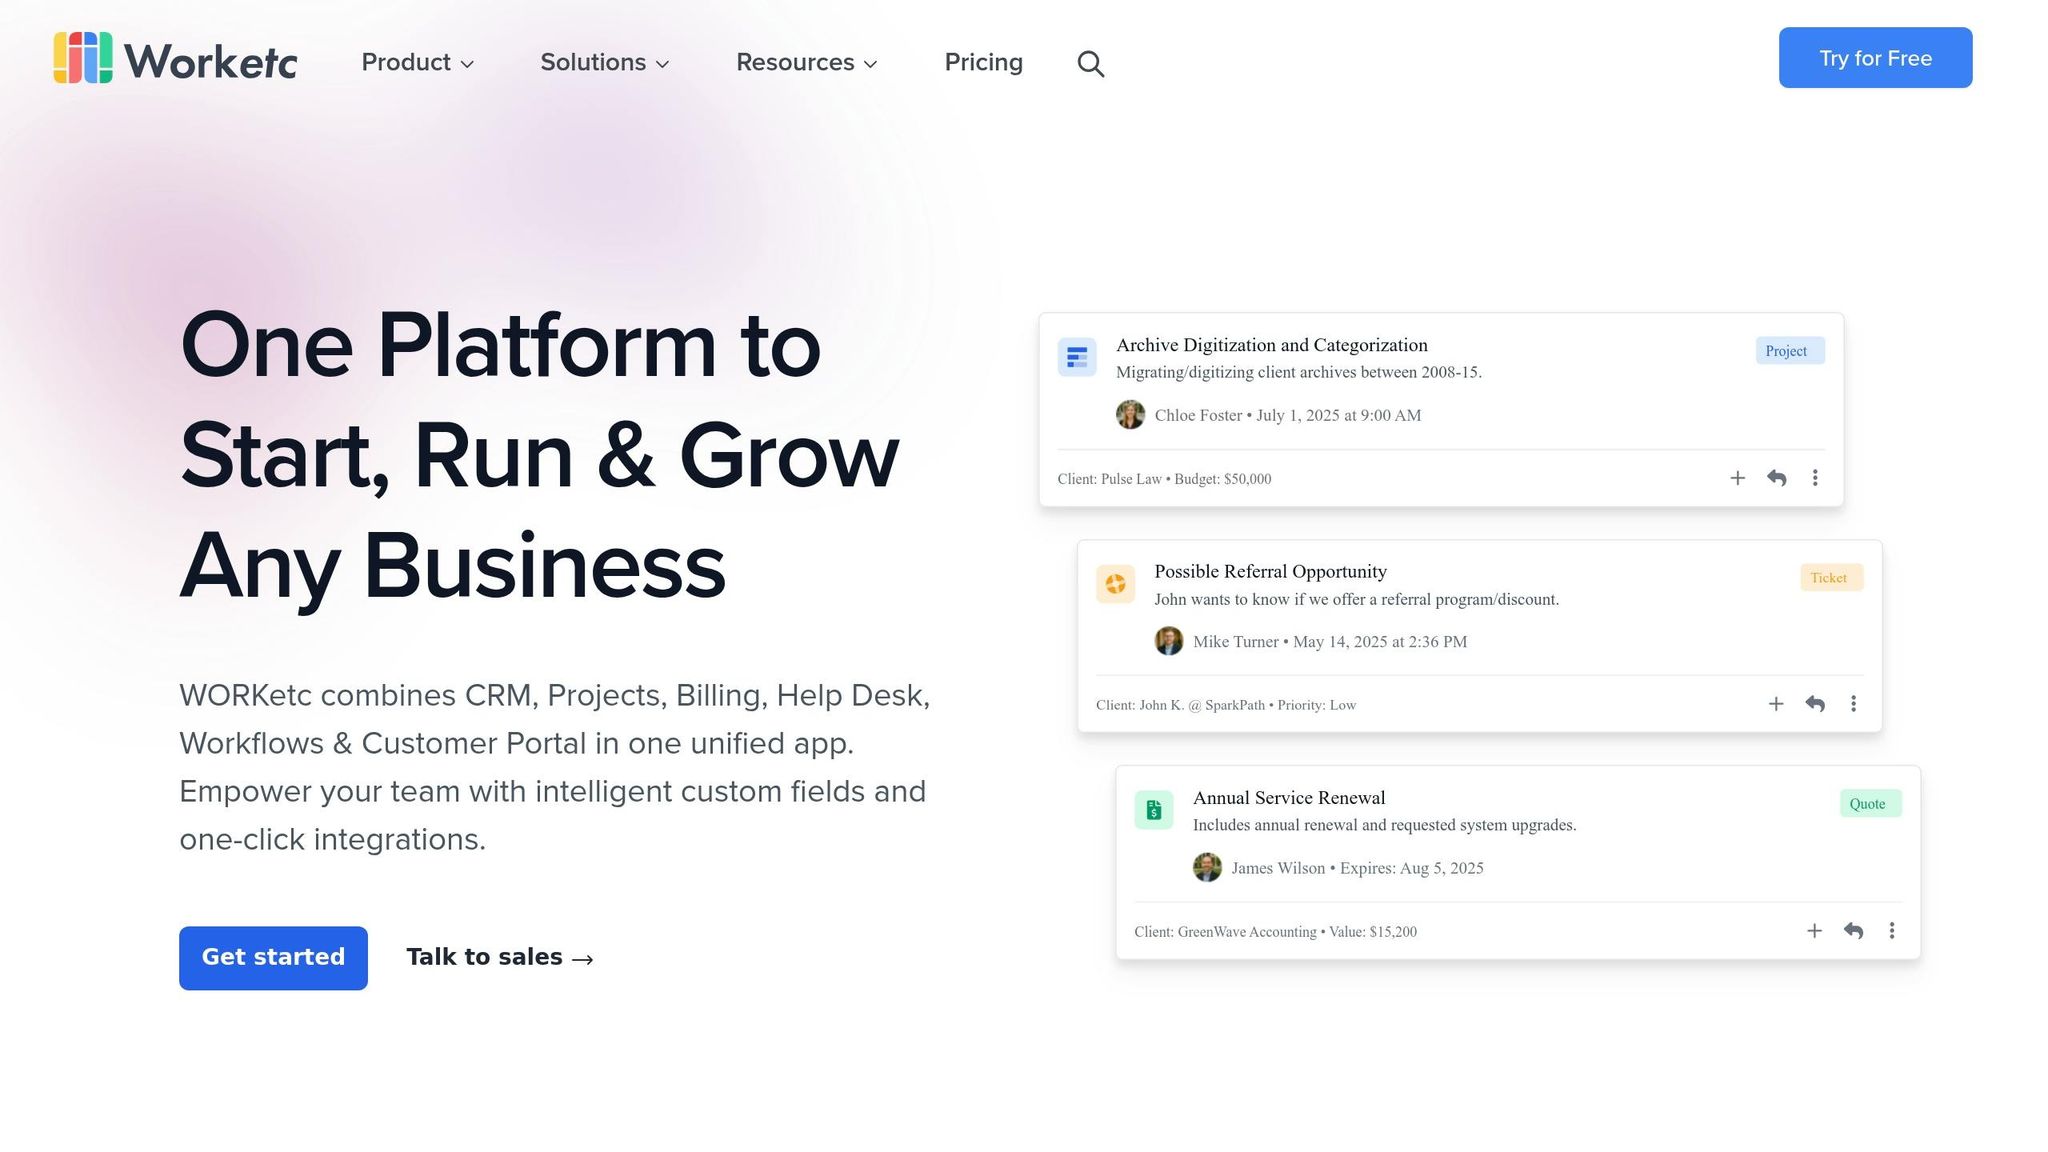Viewport: 2048px width, 1152px height.
Task: Expand the Product dropdown menu
Action: 417,62
